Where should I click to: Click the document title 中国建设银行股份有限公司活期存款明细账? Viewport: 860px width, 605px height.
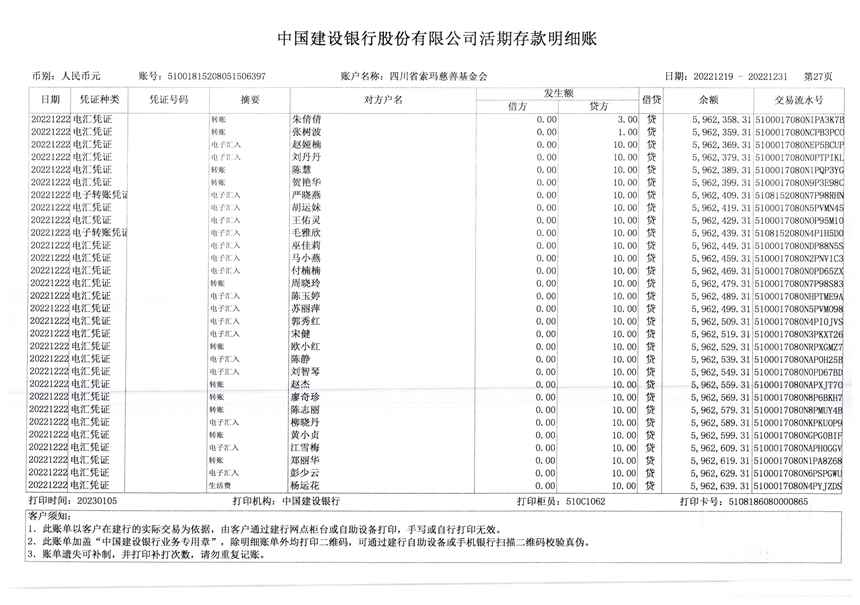[x=437, y=38]
